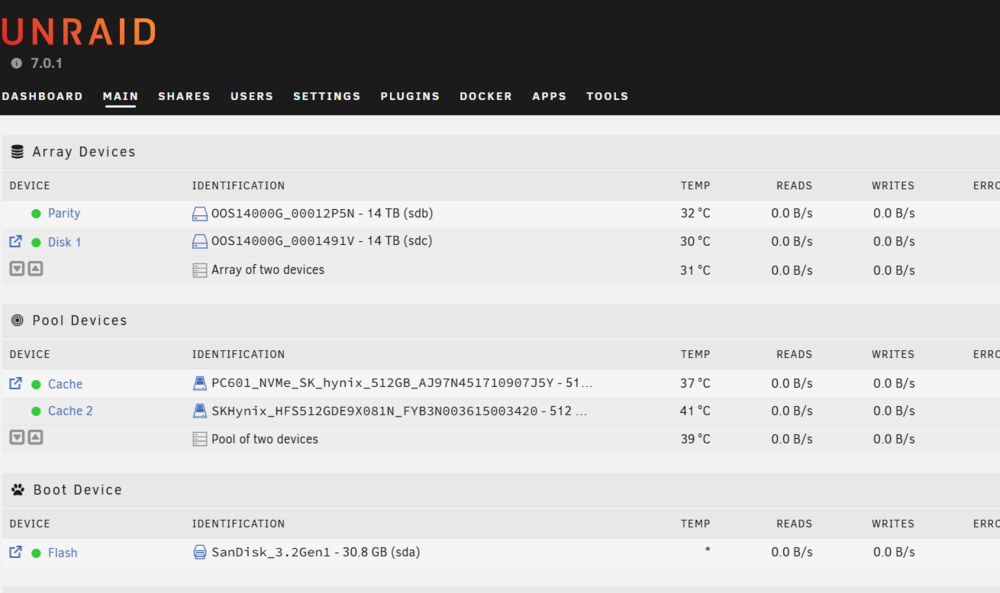Click the Pool Devices section heading
Viewport: 1000px width, 593px height.
pyautogui.click(x=80, y=320)
